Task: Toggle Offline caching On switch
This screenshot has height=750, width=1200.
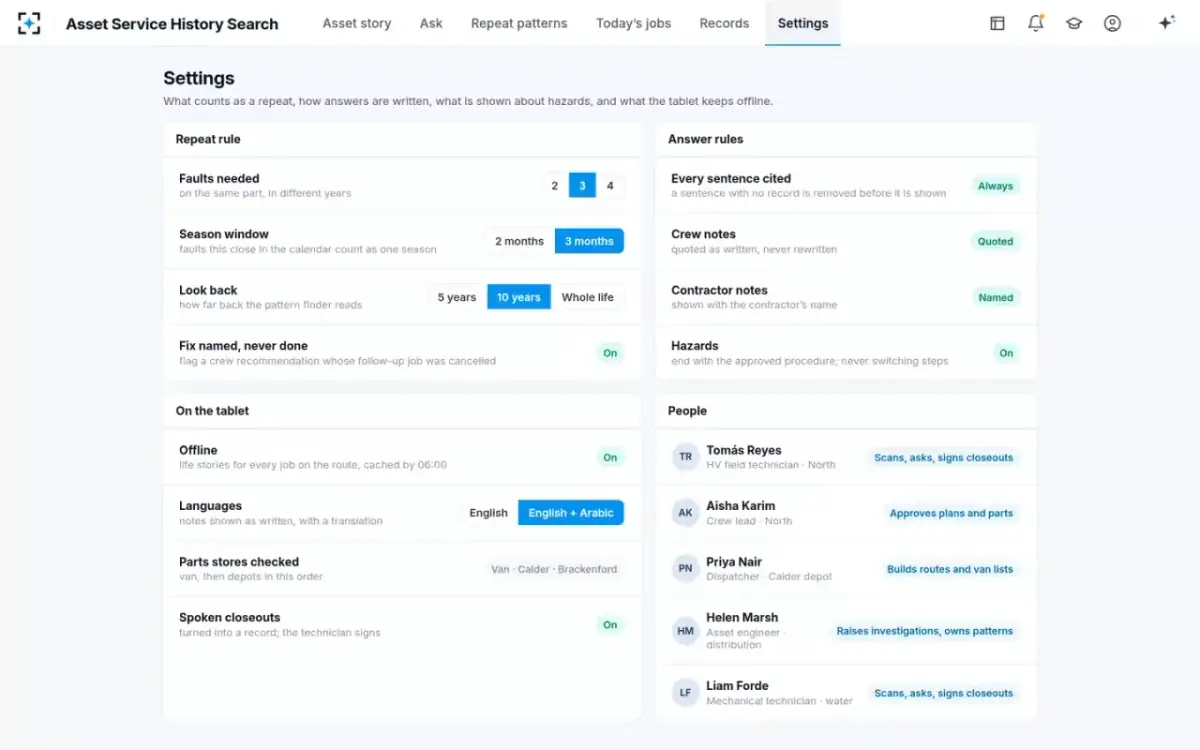Action: coord(610,457)
